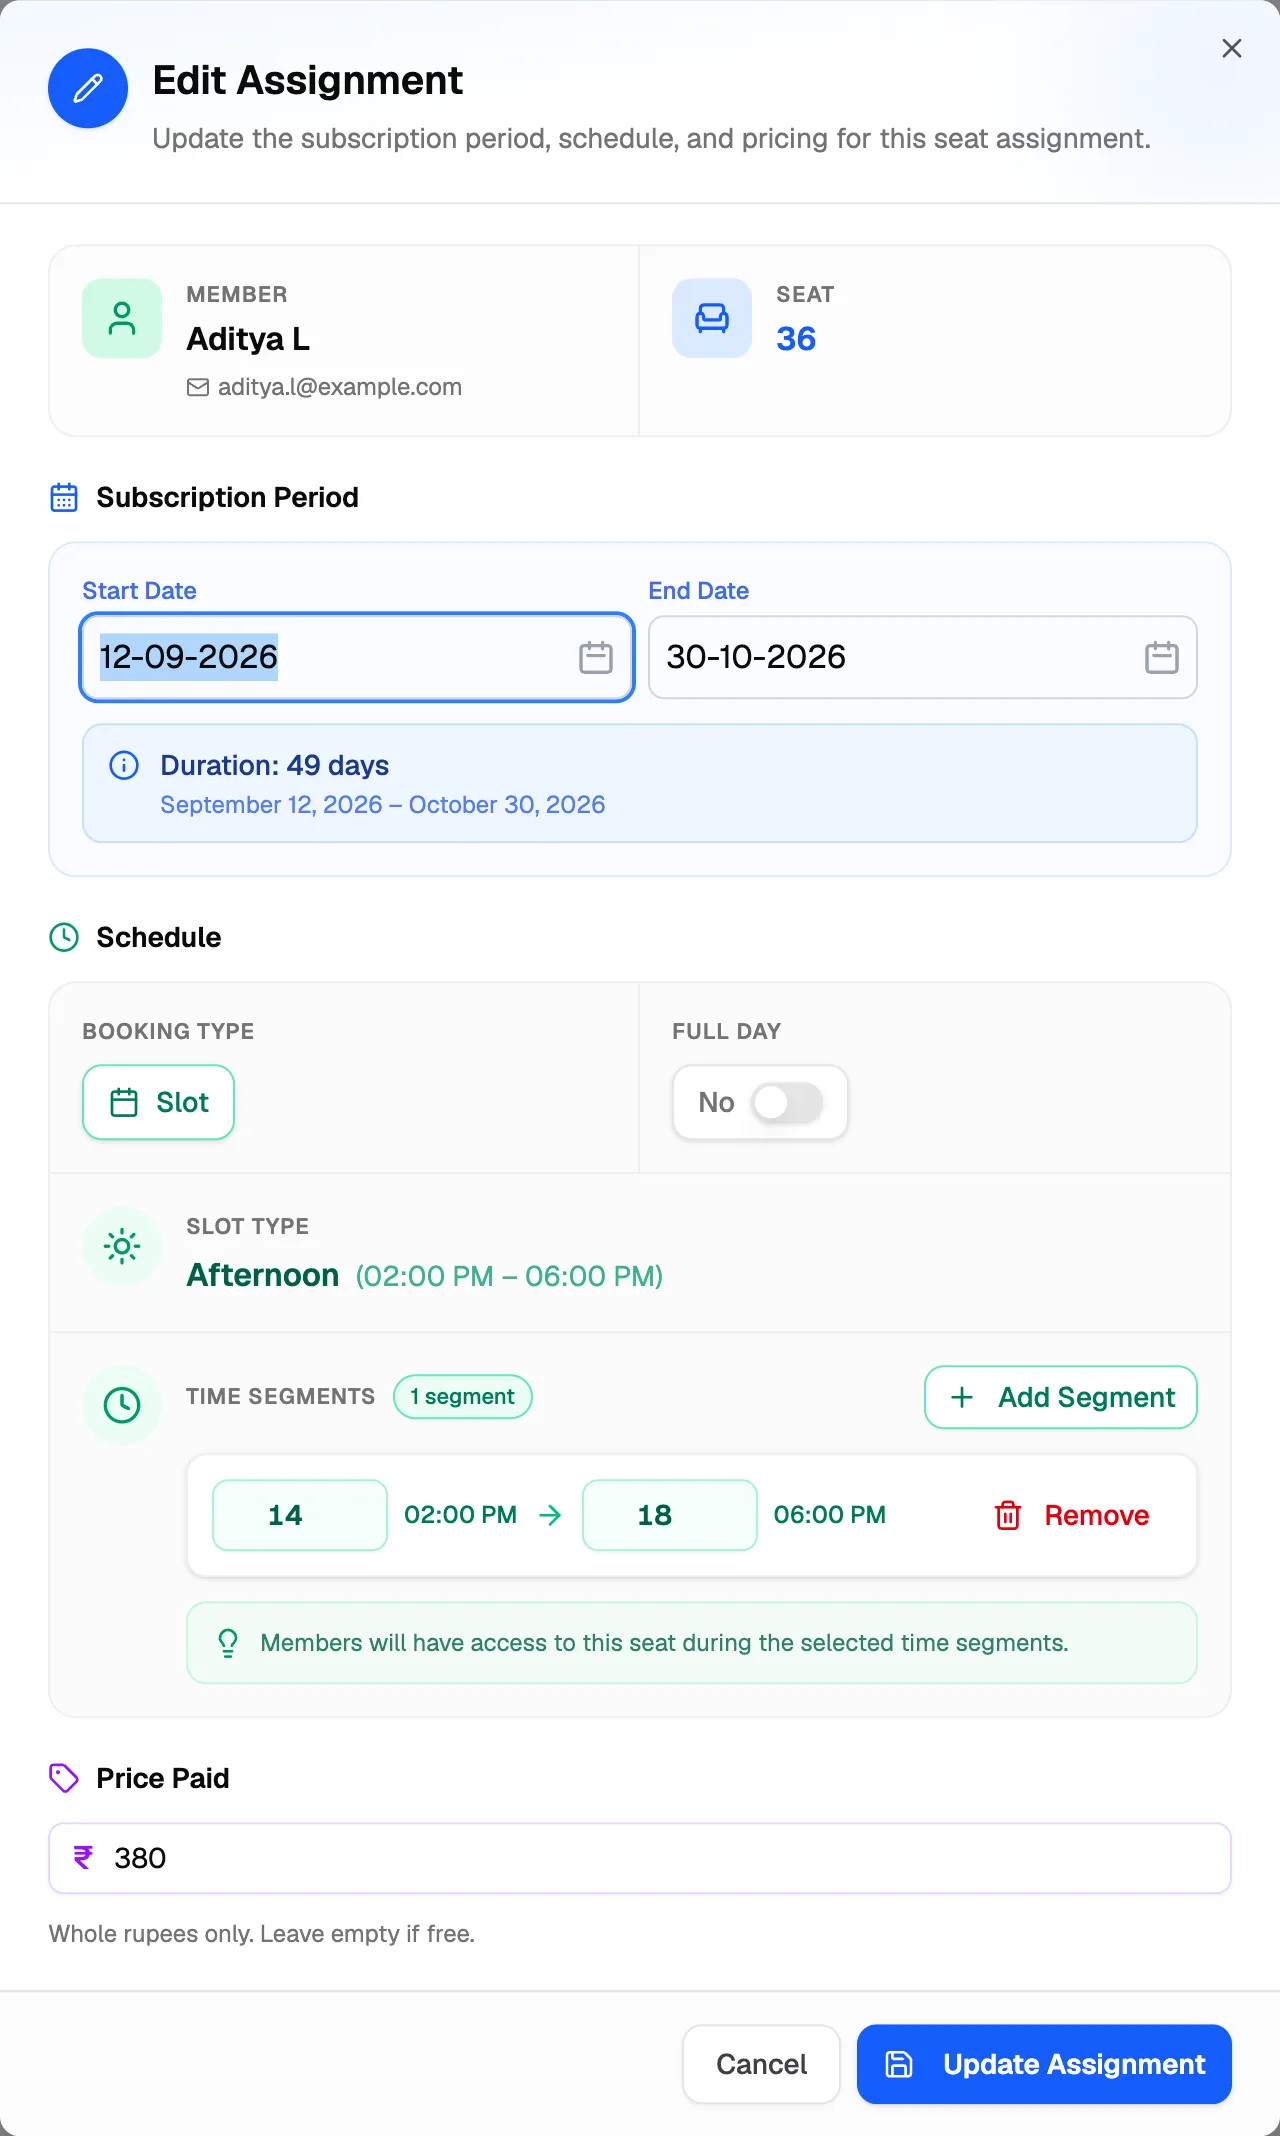
Task: Click the Whole rupees only helper text
Action: (262, 1934)
